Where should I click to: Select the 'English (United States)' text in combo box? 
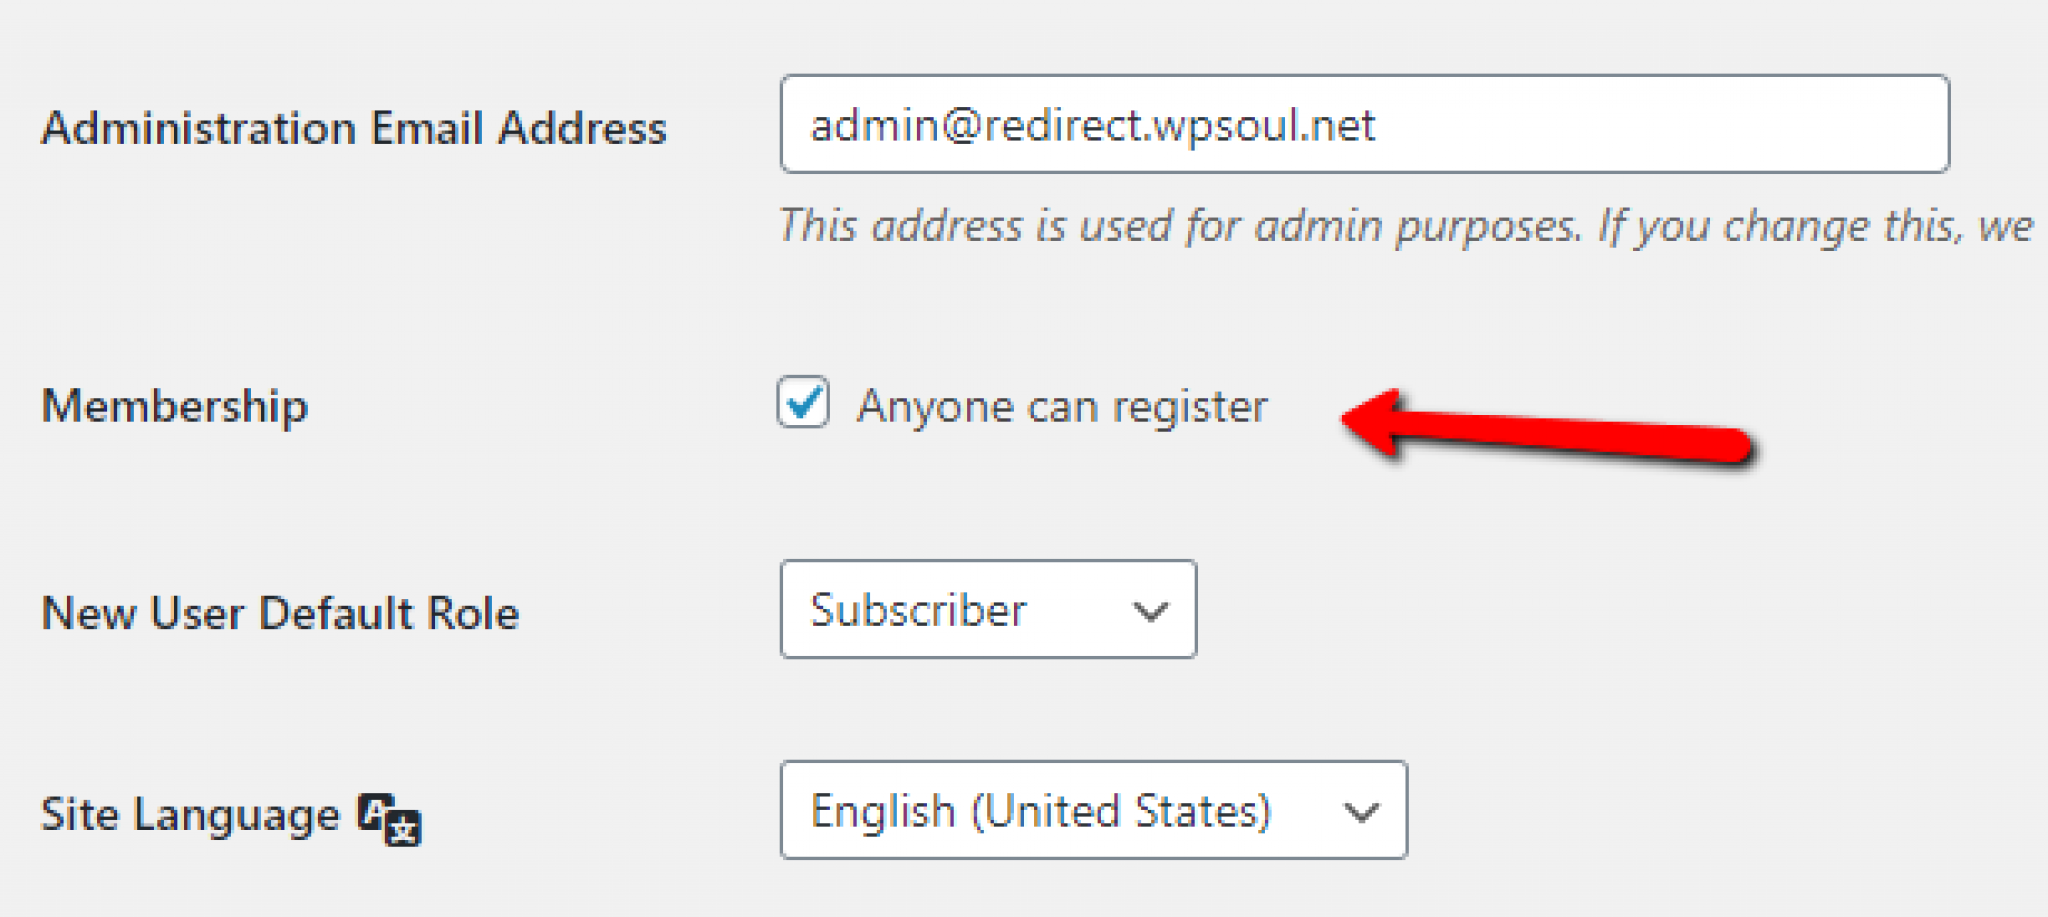pyautogui.click(x=1041, y=811)
